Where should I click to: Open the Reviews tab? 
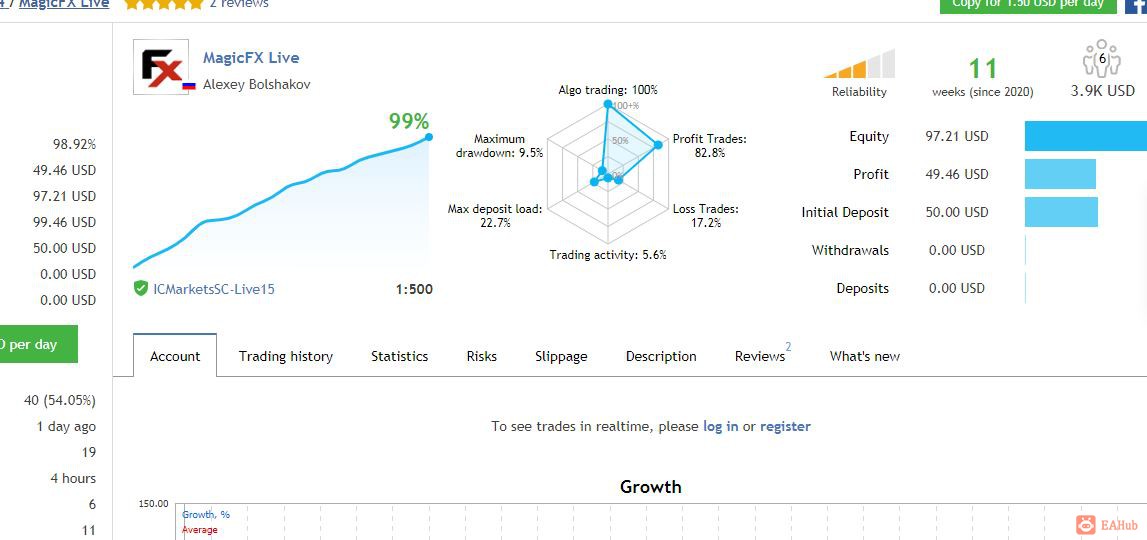point(760,356)
